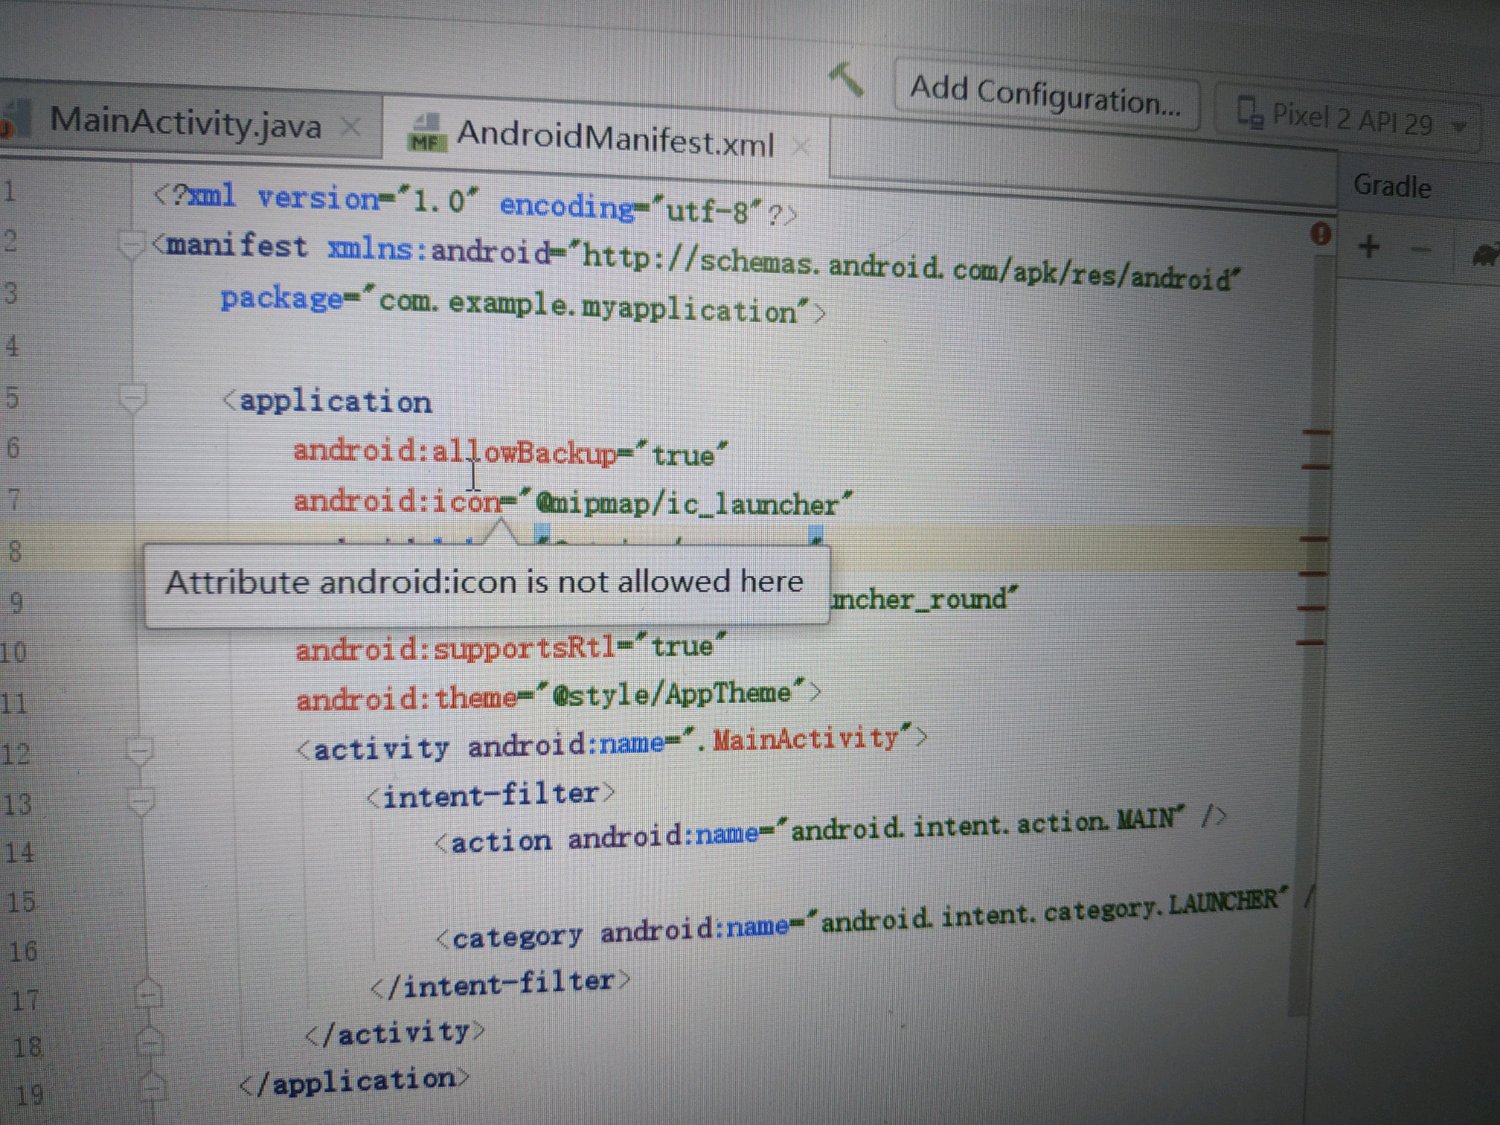The image size is (1500, 1125).
Task: Click the xml version declaration on line 1
Action: (475, 203)
